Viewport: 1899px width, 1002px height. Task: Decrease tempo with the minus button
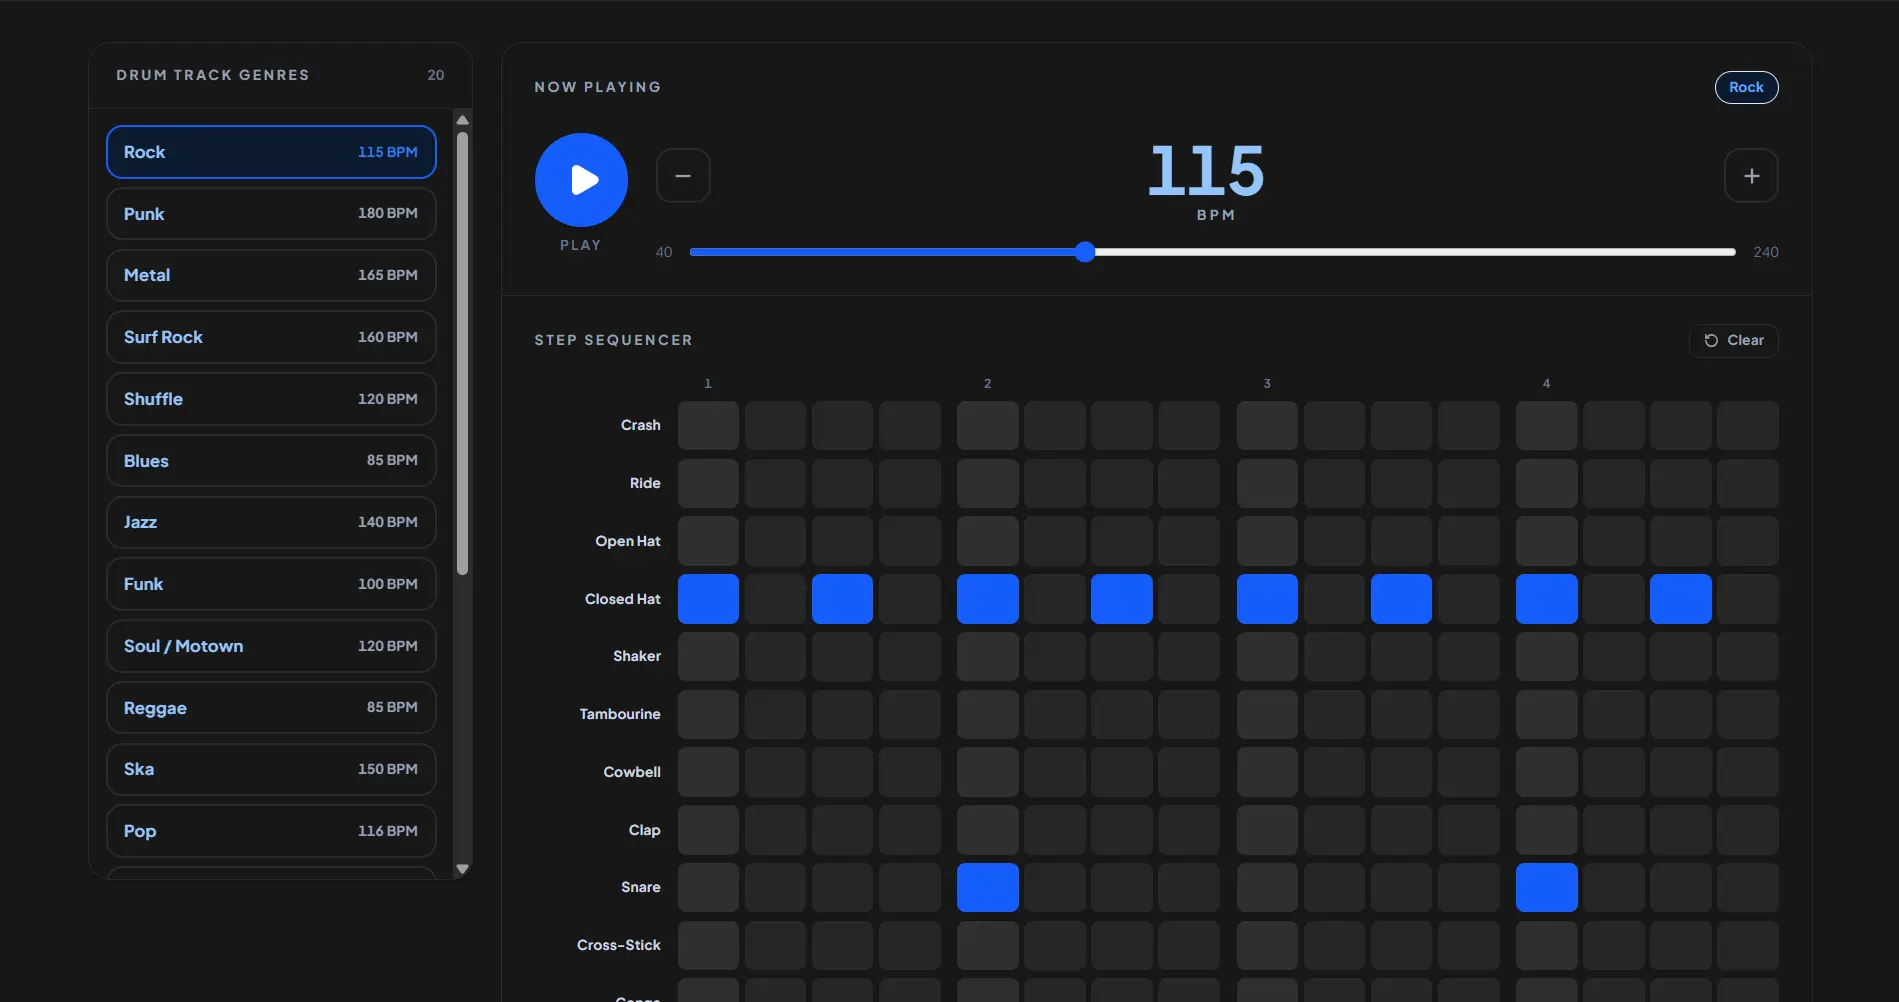point(683,176)
